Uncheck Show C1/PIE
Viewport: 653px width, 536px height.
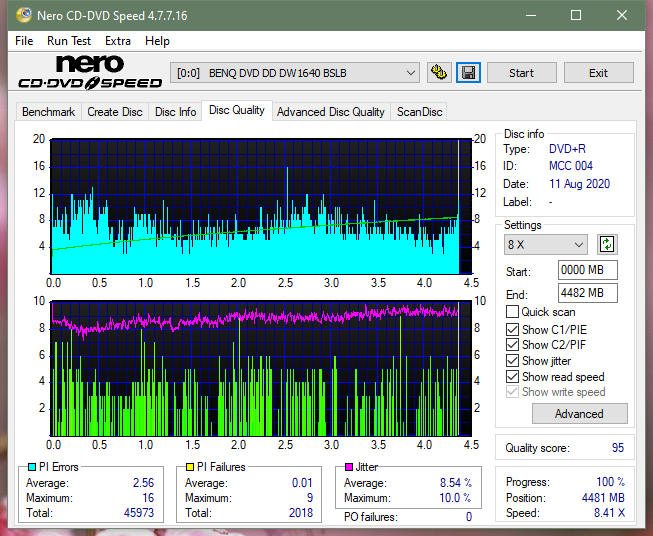coord(512,329)
